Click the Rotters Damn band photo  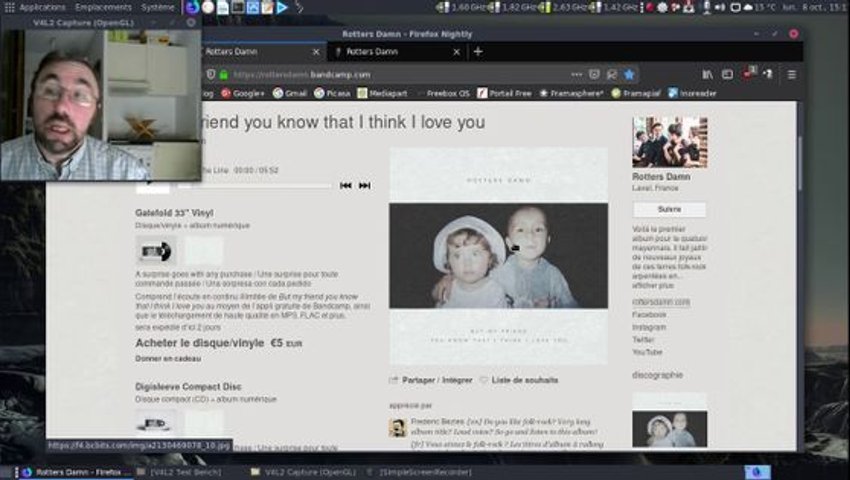pyautogui.click(x=669, y=142)
